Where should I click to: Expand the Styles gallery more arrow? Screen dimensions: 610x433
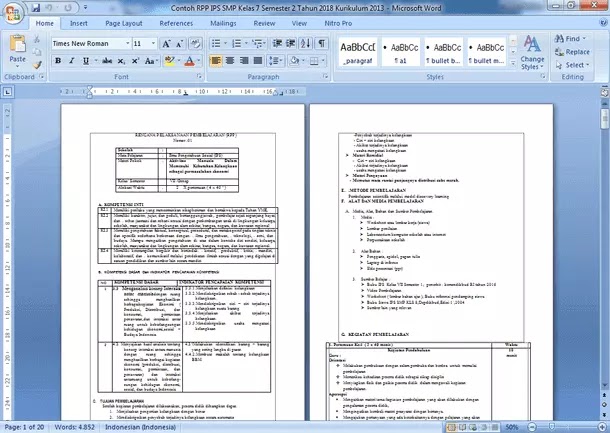[513, 62]
